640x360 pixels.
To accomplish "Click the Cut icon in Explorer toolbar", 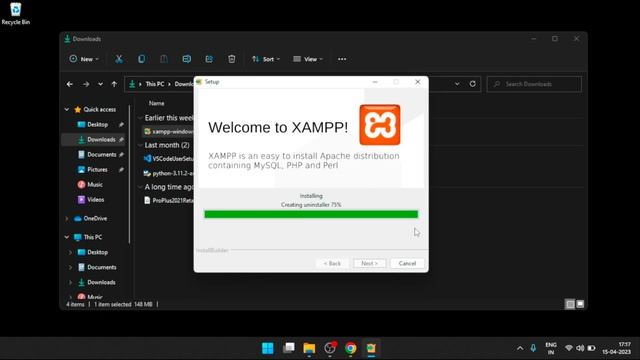I will coord(119,59).
